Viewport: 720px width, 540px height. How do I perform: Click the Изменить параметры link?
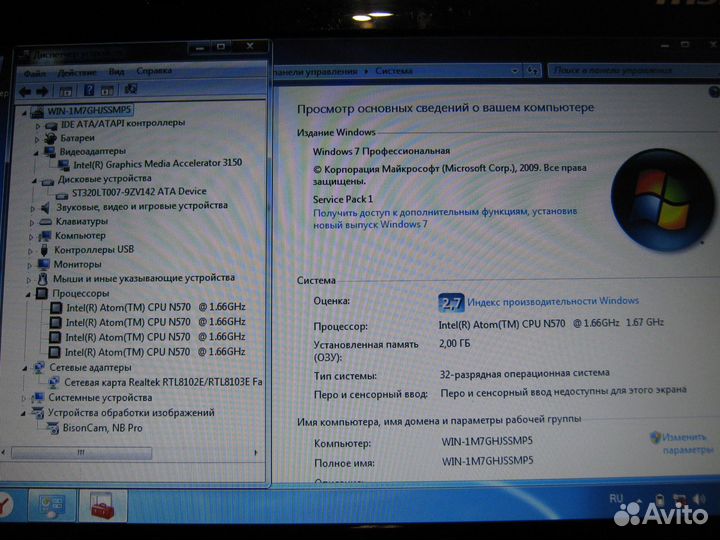click(x=685, y=443)
